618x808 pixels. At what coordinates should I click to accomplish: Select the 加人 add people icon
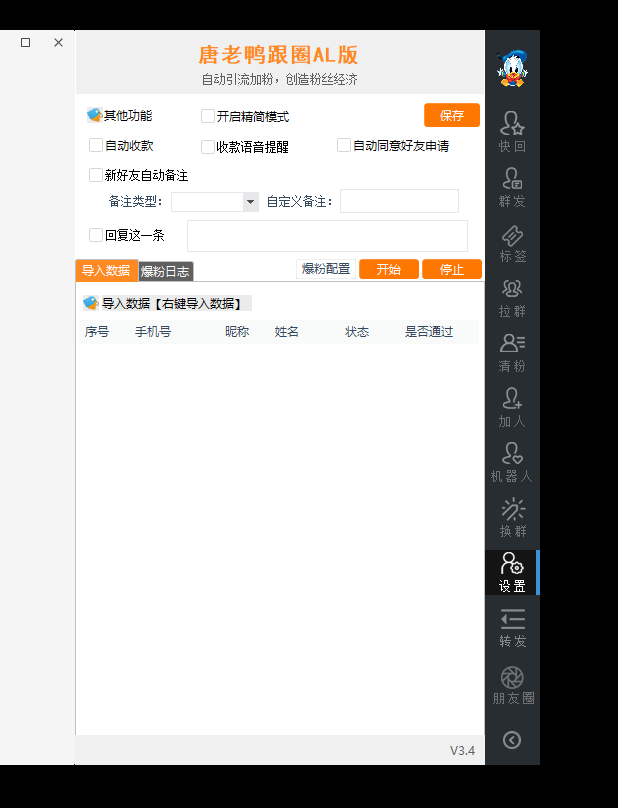(512, 407)
